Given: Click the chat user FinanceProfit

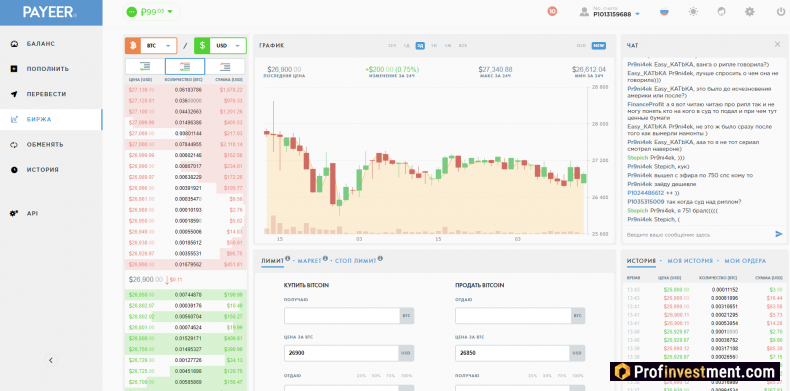Looking at the screenshot, I should tap(645, 104).
